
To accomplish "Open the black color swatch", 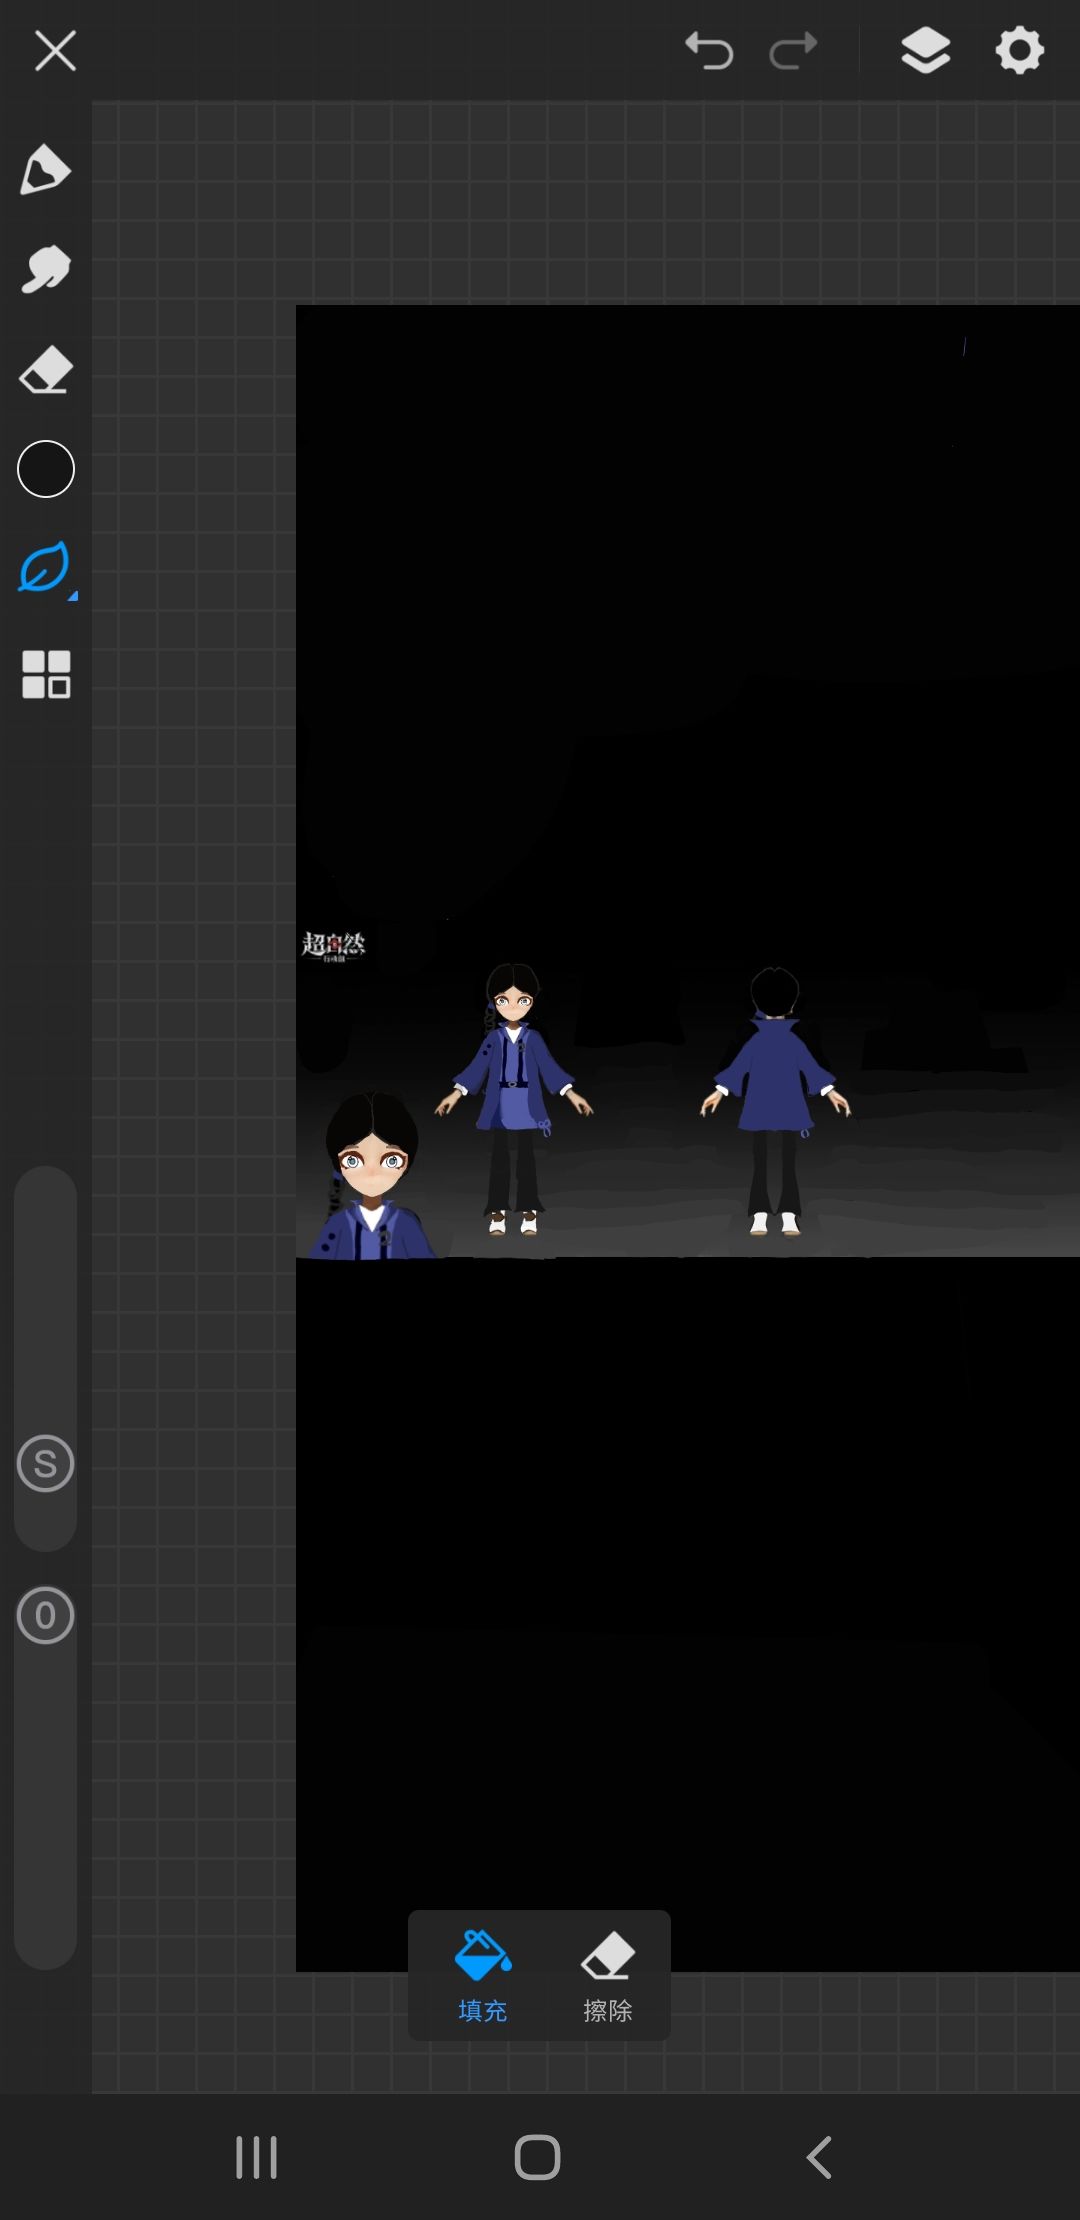I will [x=46, y=469].
